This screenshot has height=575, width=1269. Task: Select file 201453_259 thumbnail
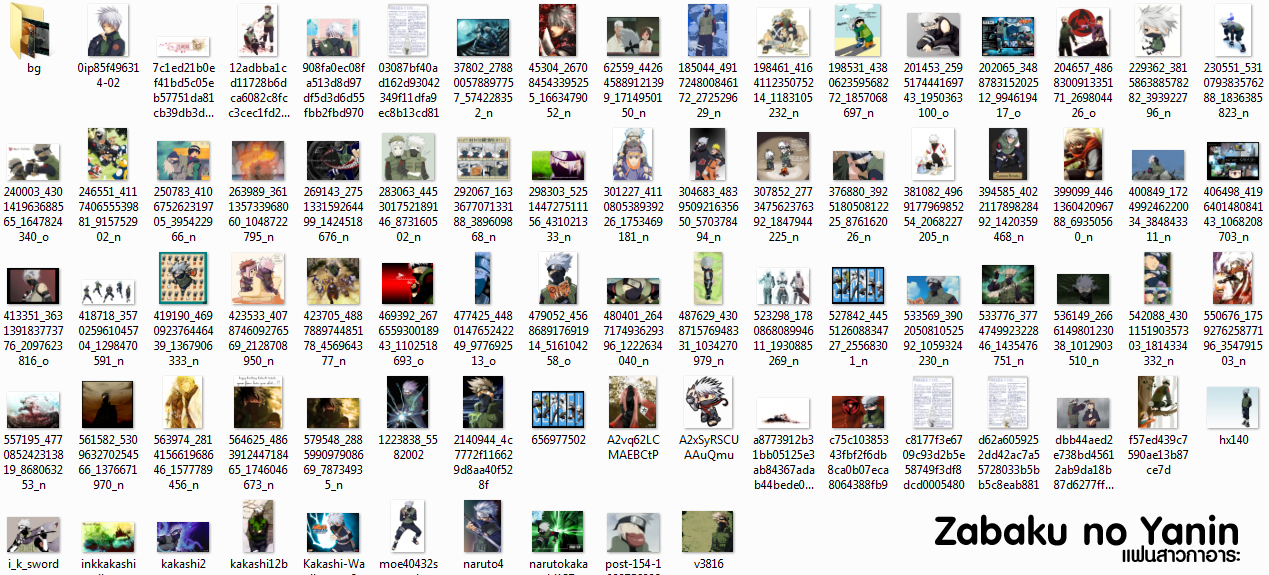pyautogui.click(x=933, y=35)
